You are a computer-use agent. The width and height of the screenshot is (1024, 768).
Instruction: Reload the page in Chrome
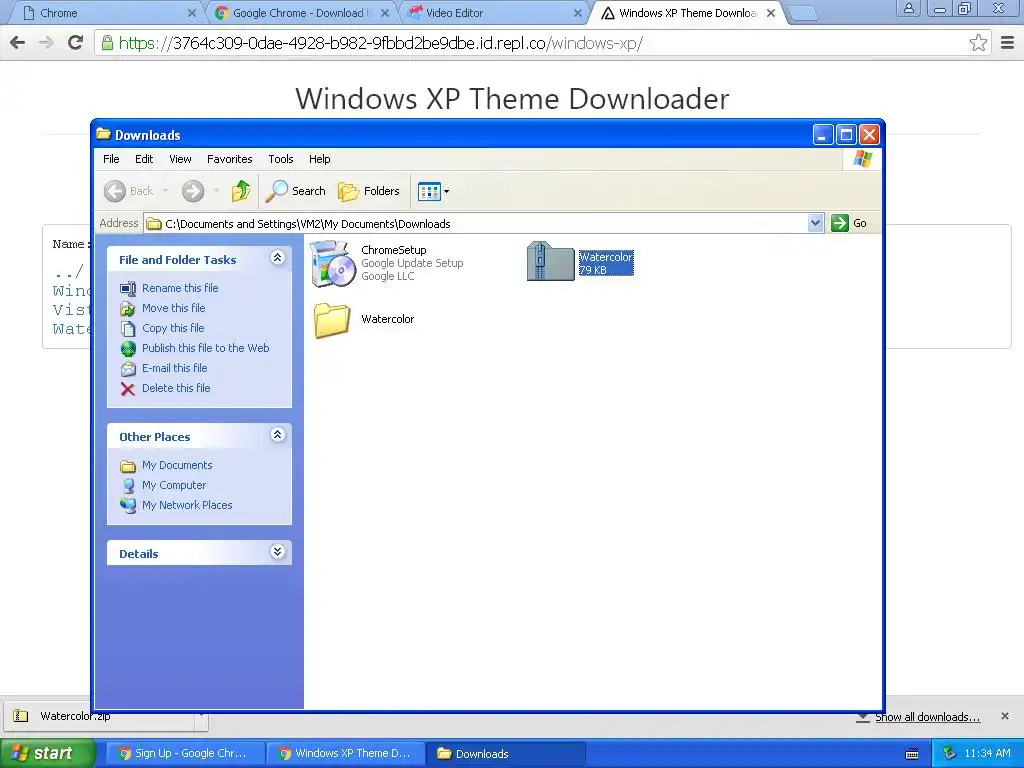pyautogui.click(x=76, y=43)
